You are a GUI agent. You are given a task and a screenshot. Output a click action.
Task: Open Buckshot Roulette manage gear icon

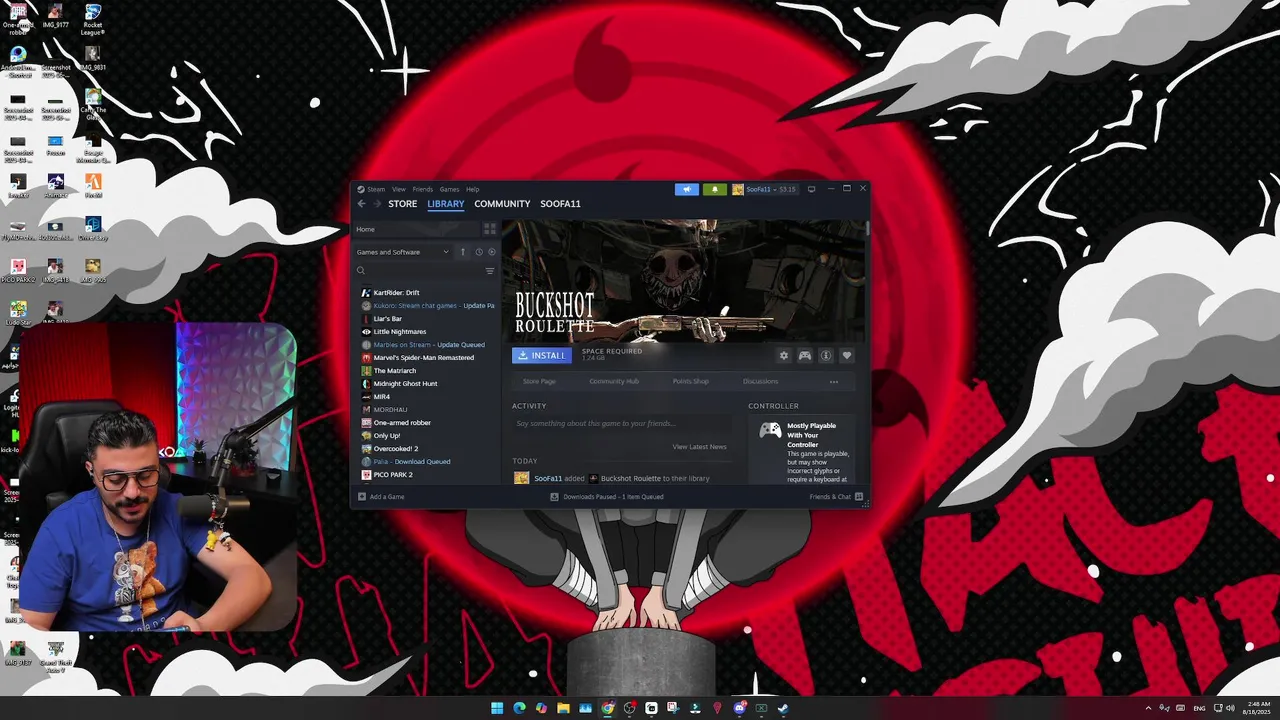click(x=784, y=355)
